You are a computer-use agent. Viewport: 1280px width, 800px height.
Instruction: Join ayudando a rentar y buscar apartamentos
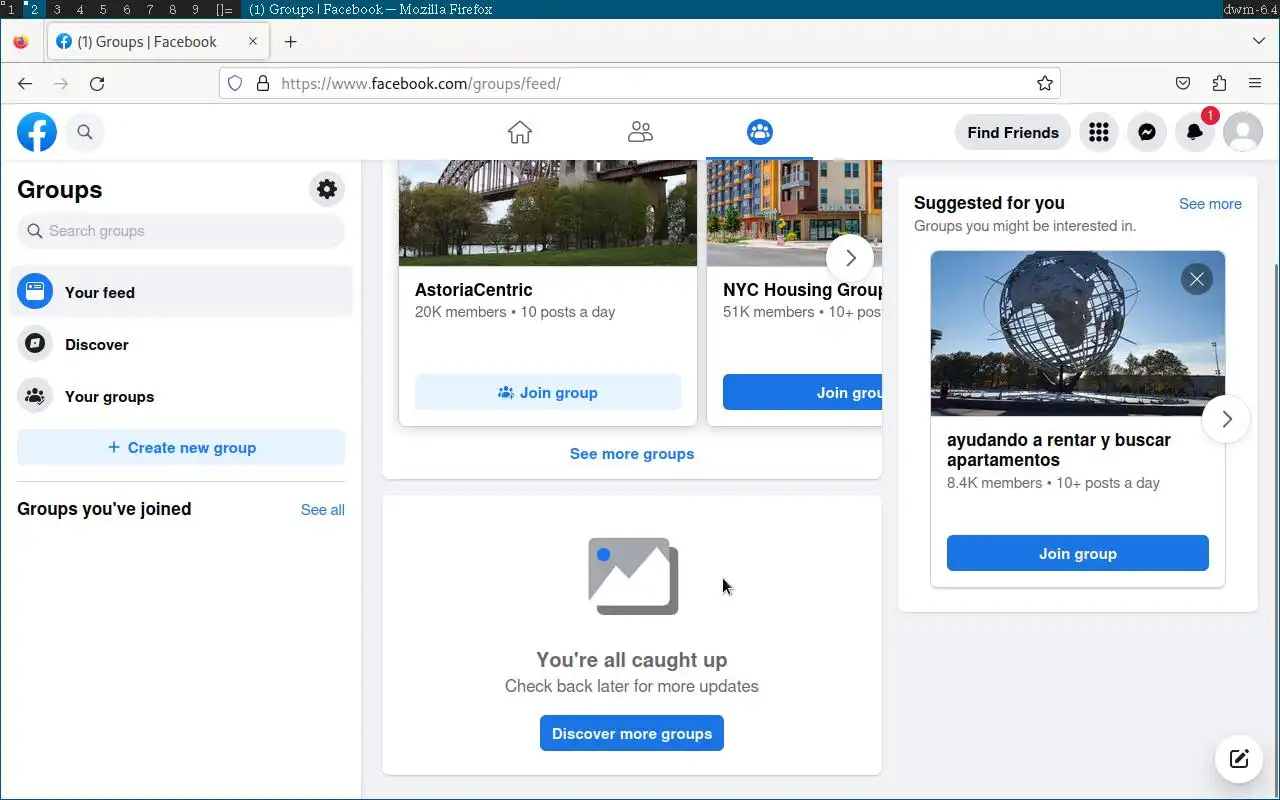point(1078,553)
